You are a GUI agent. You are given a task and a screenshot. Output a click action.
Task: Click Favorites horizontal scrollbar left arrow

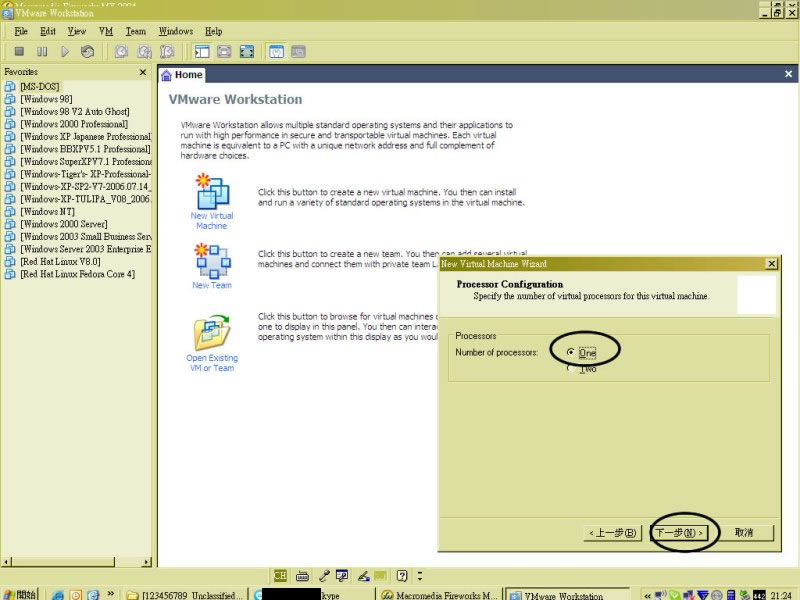pyautogui.click(x=6, y=562)
